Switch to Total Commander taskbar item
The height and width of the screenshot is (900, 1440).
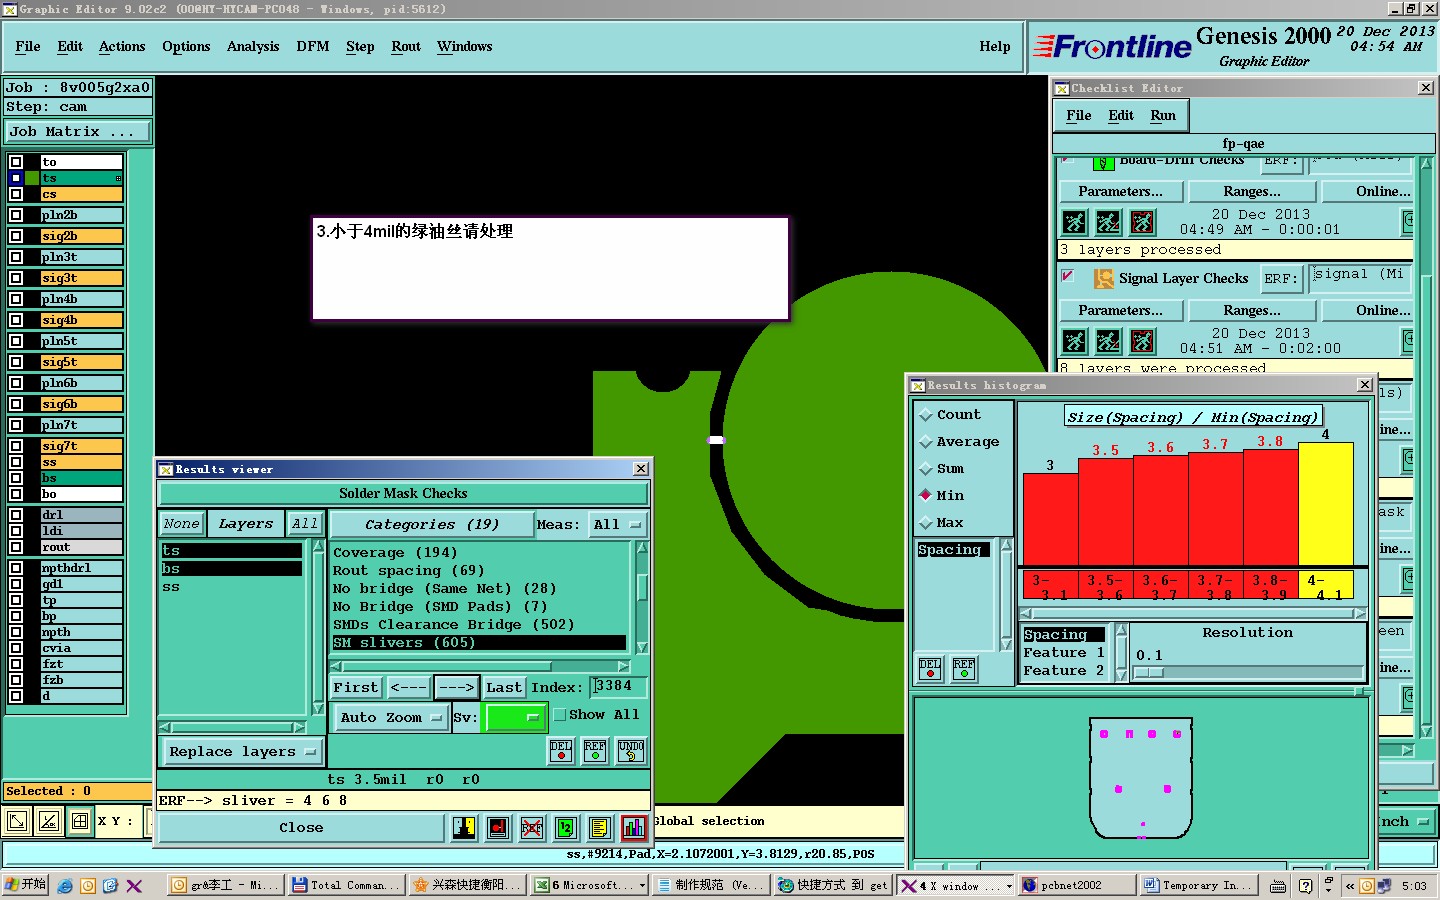(x=346, y=886)
